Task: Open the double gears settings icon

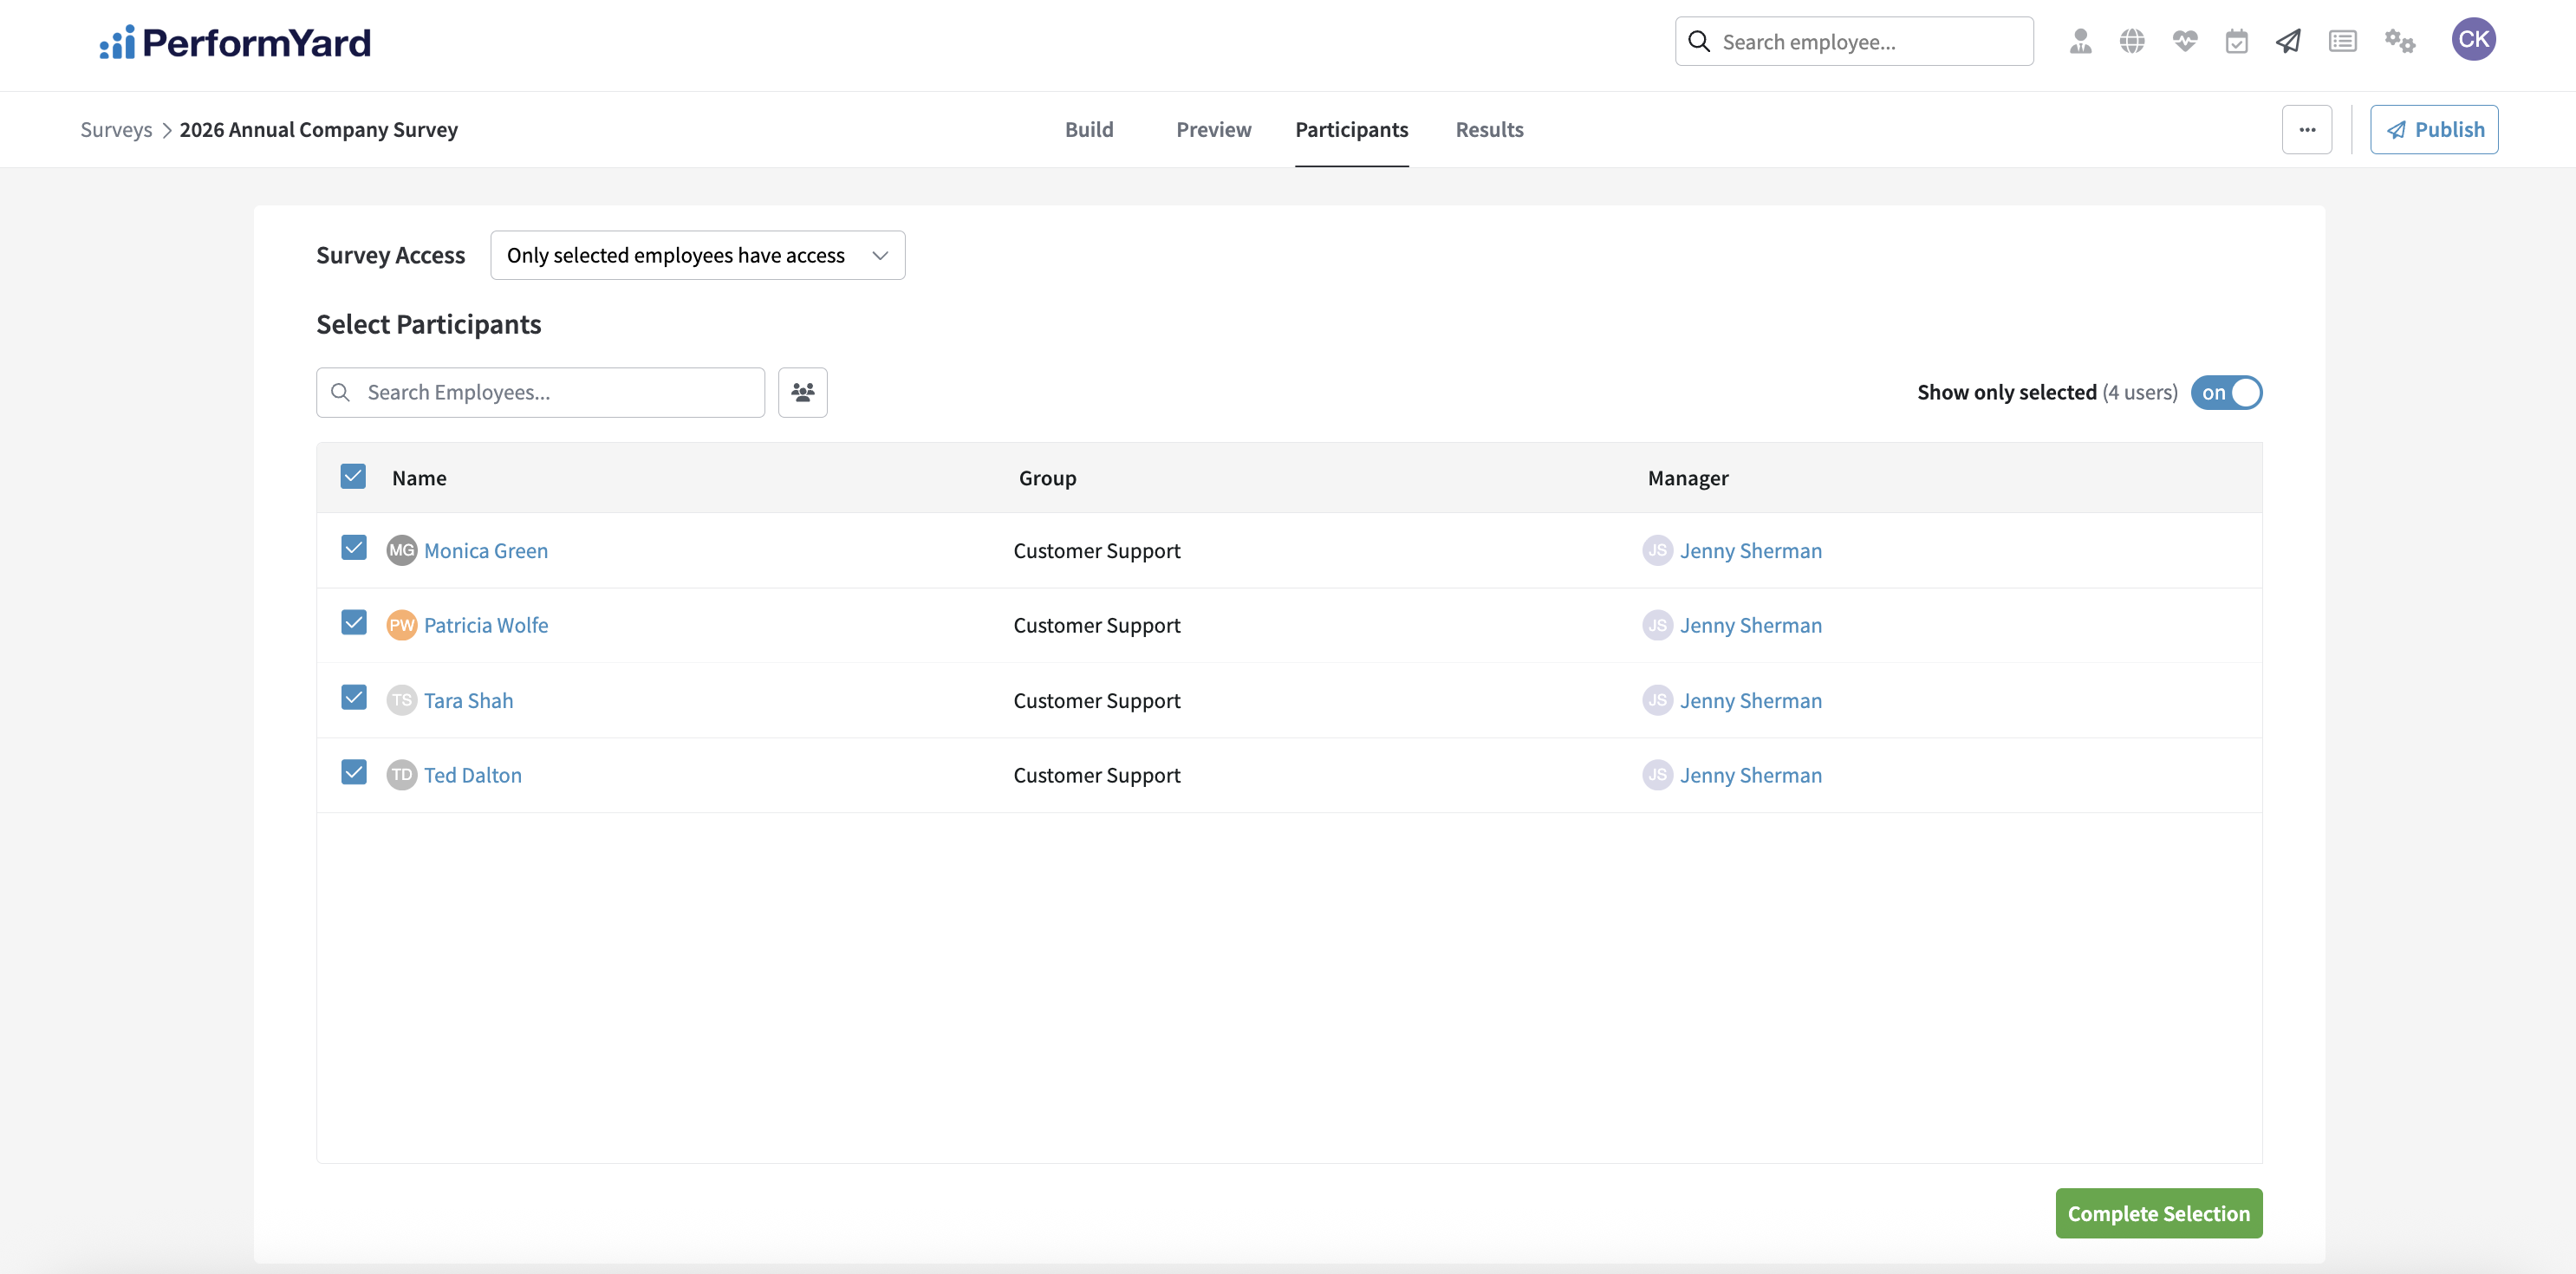Action: click(2399, 41)
